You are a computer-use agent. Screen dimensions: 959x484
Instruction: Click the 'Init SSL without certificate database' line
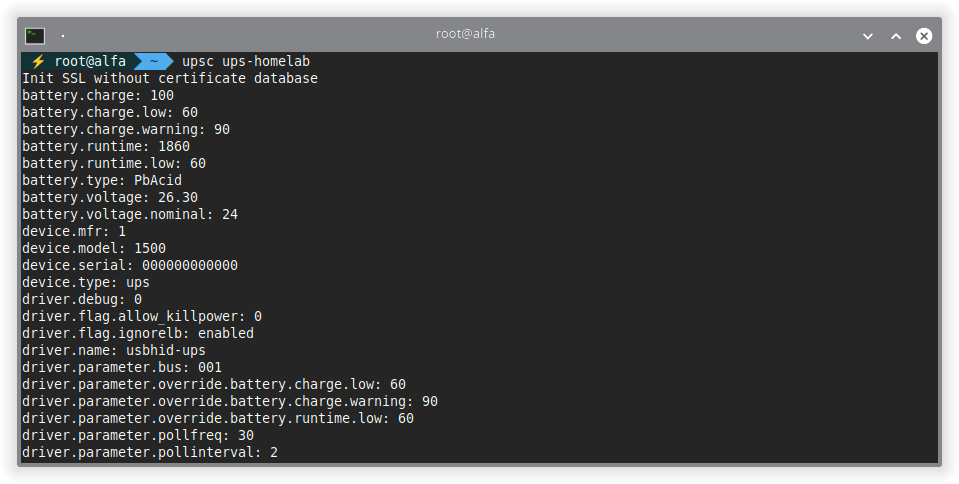[x=170, y=78]
